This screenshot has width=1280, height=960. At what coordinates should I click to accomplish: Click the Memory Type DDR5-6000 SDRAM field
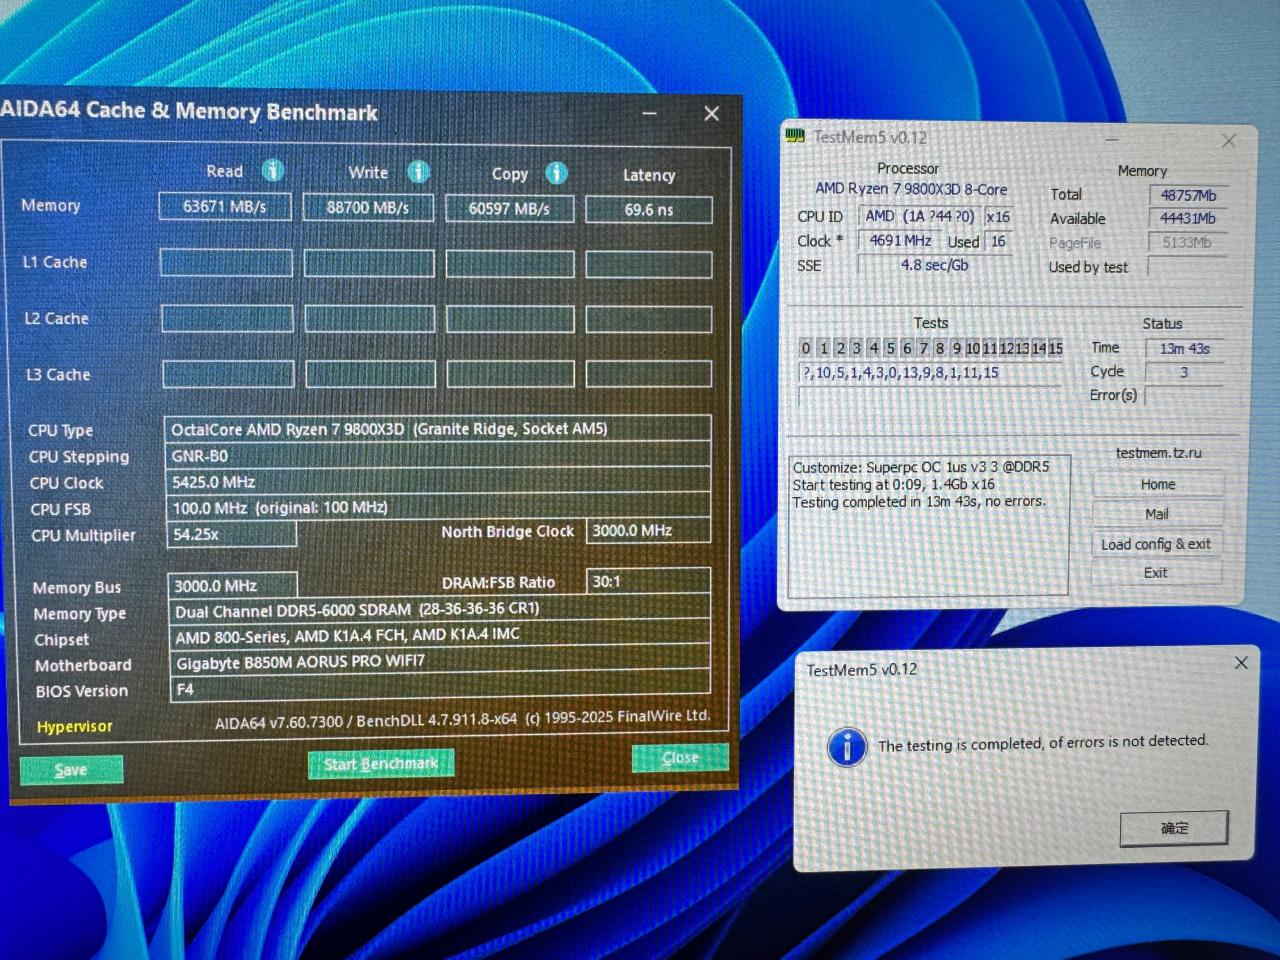pos(439,610)
